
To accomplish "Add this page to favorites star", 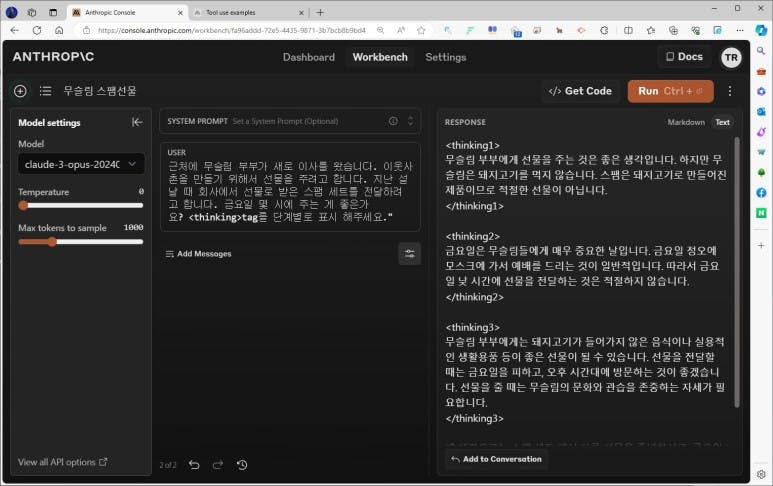I will pyautogui.click(x=421, y=31).
